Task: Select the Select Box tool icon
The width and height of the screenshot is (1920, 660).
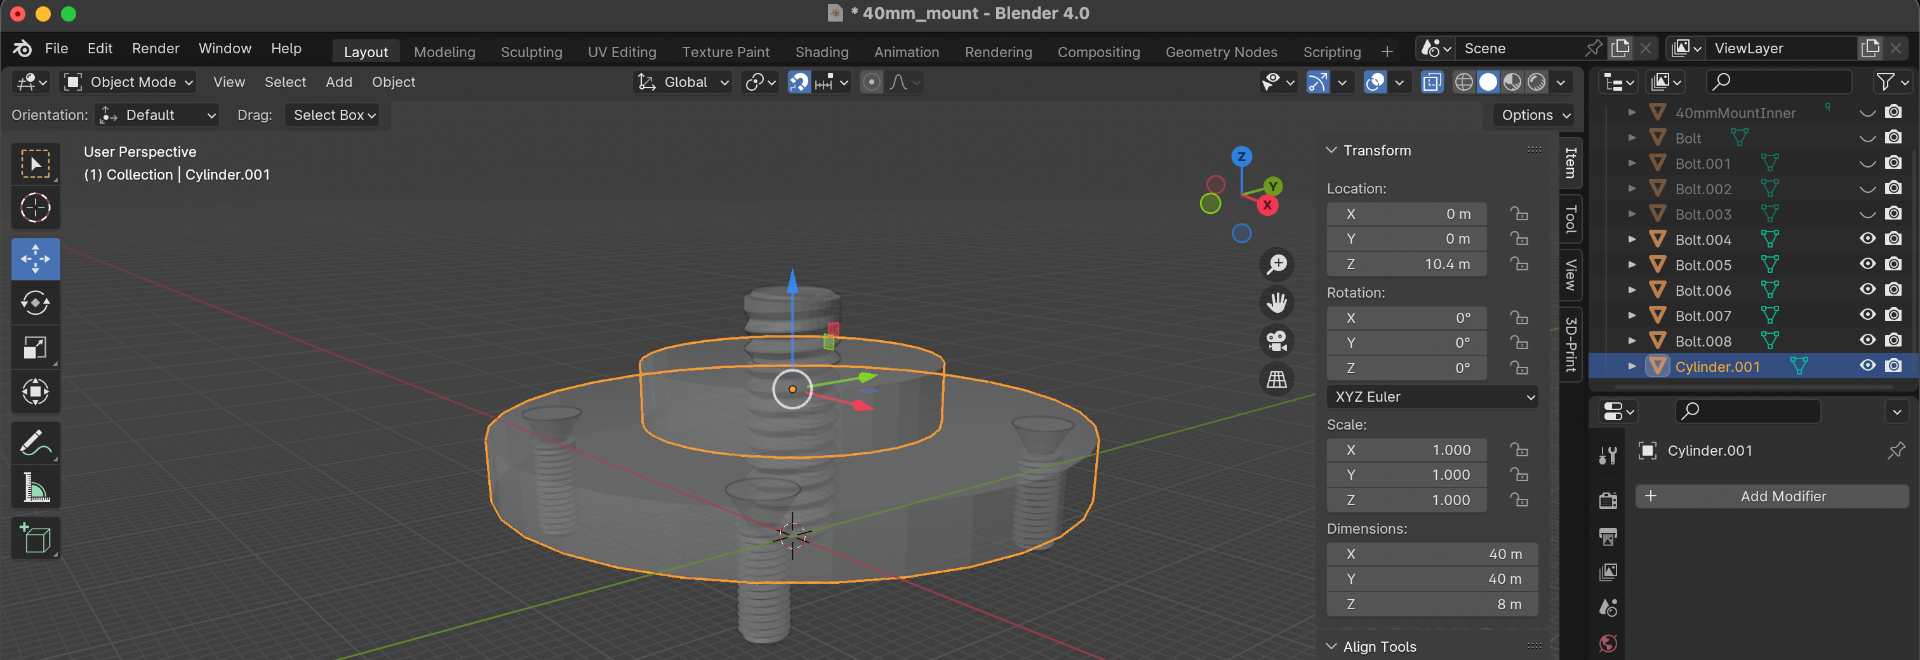Action: pos(36,164)
